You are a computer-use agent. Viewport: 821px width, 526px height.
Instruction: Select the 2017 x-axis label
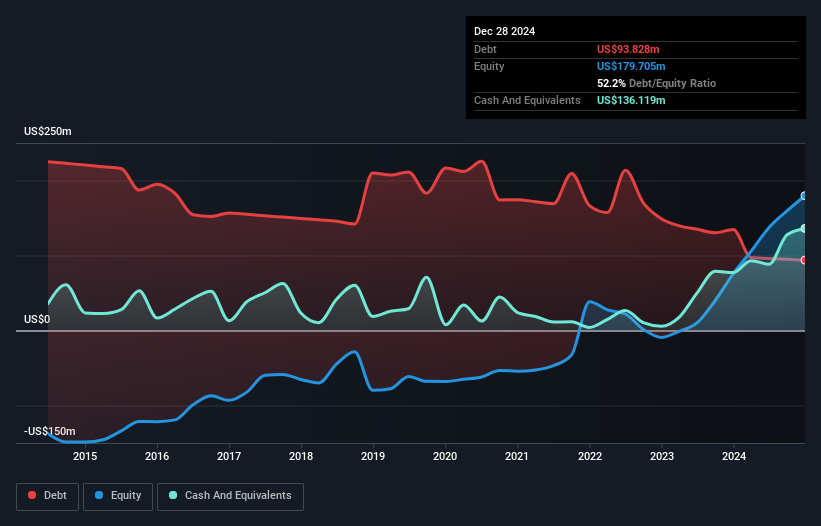pyautogui.click(x=229, y=456)
